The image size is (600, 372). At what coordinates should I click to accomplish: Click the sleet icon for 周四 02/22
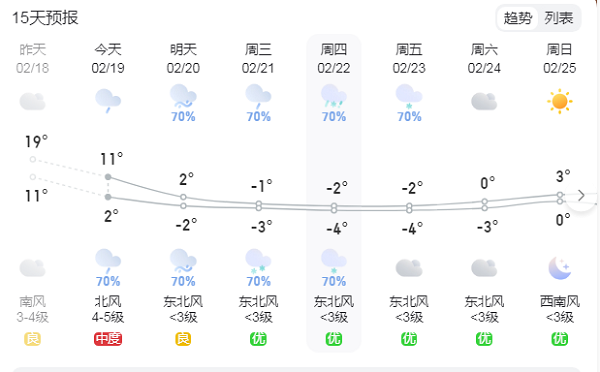334,96
